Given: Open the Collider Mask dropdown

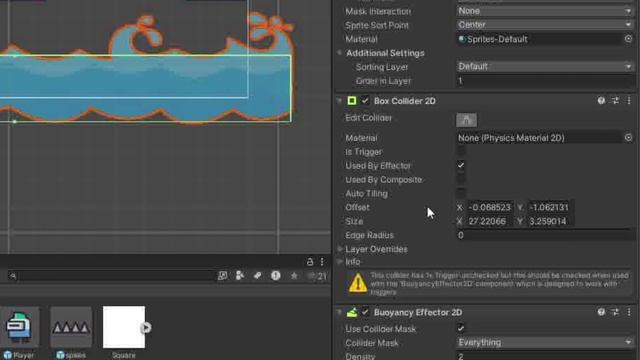Looking at the screenshot, I should click(544, 342).
